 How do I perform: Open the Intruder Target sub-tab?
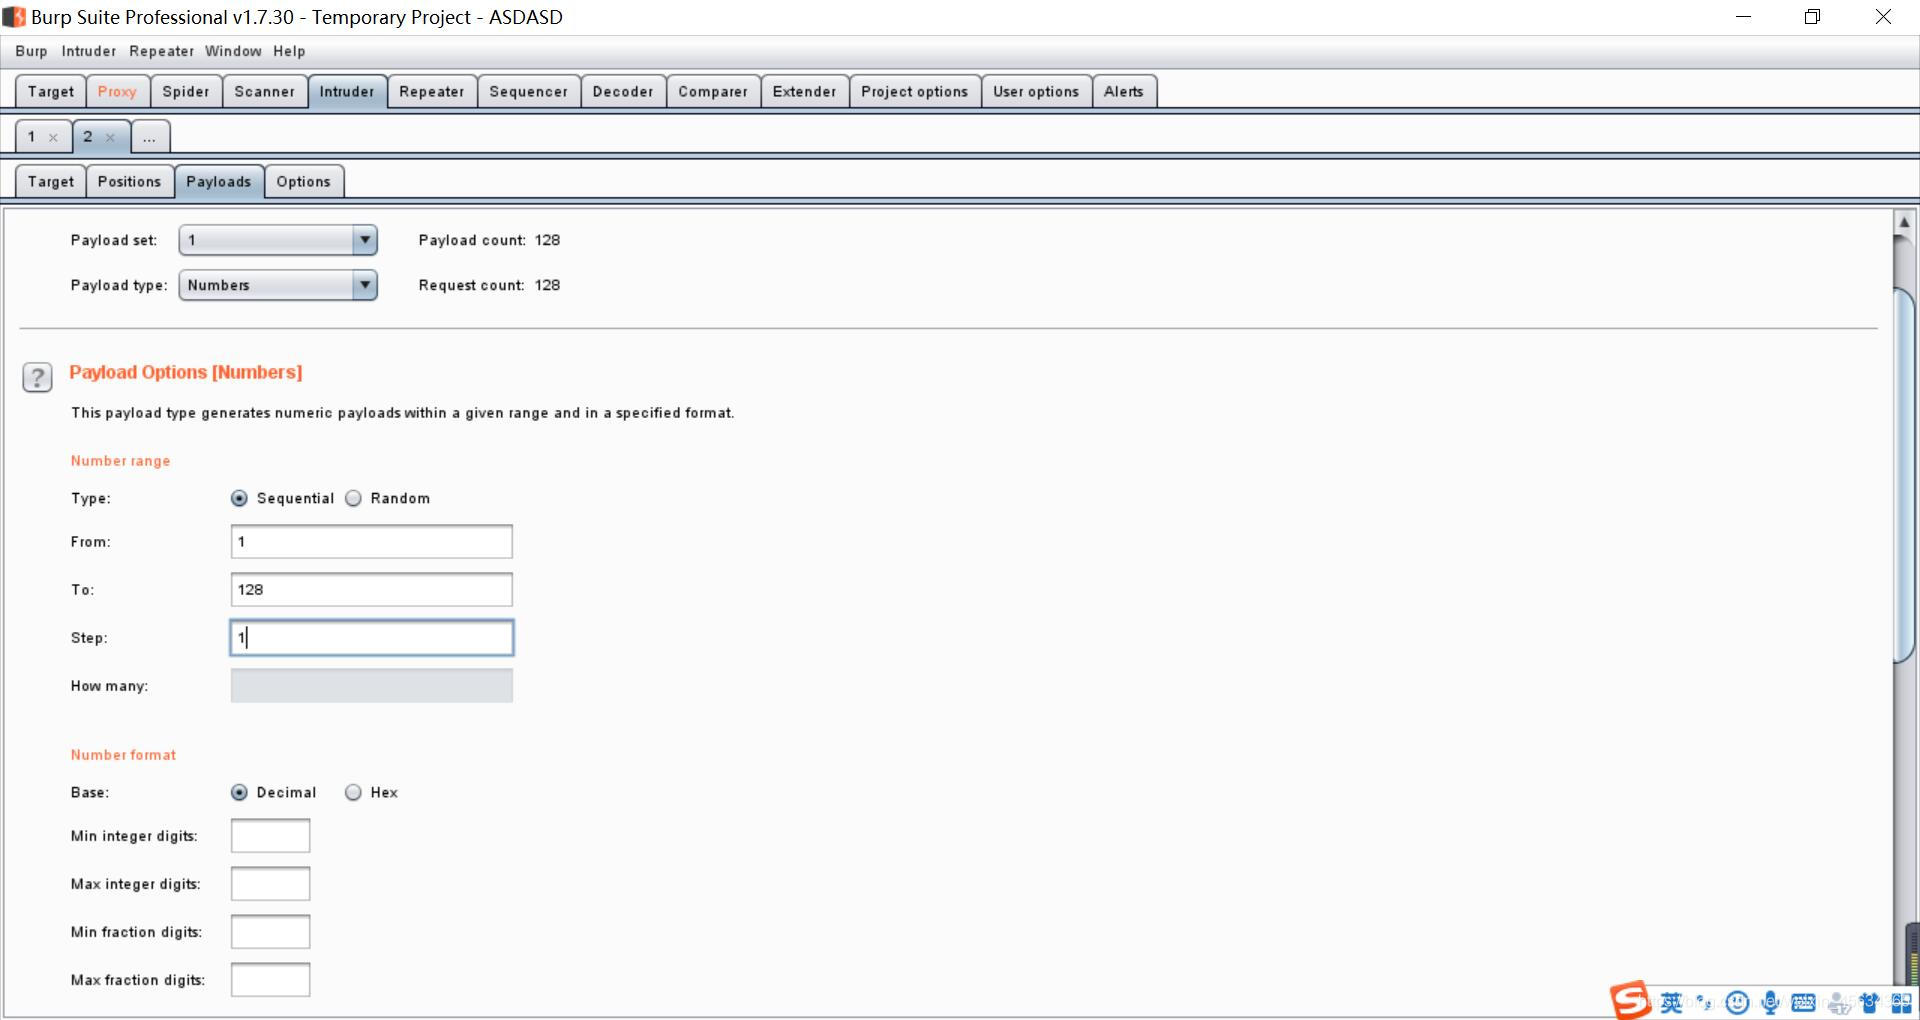point(51,181)
